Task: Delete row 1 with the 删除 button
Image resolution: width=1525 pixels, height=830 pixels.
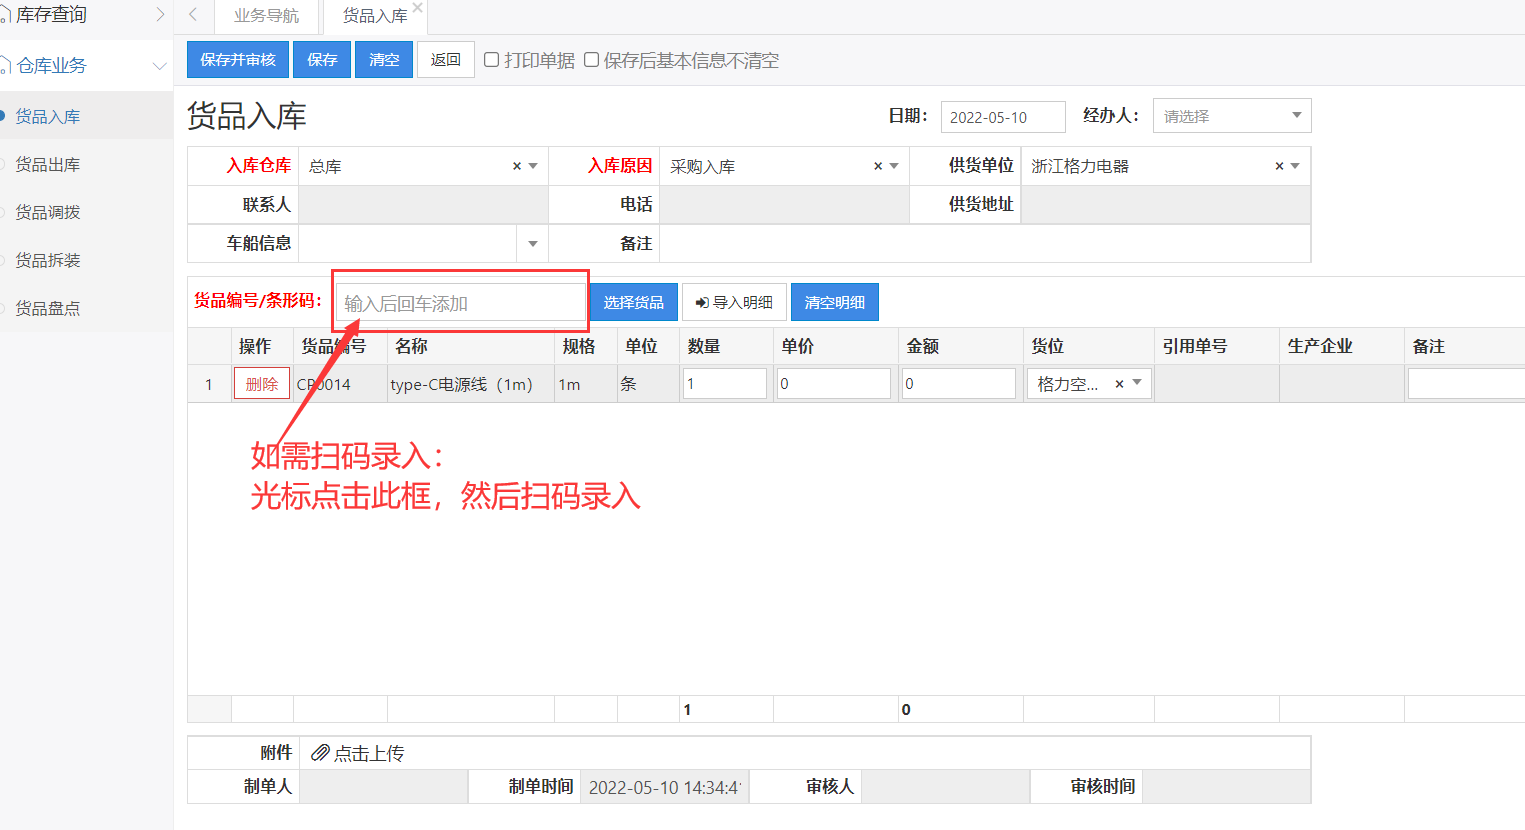Action: click(x=262, y=384)
